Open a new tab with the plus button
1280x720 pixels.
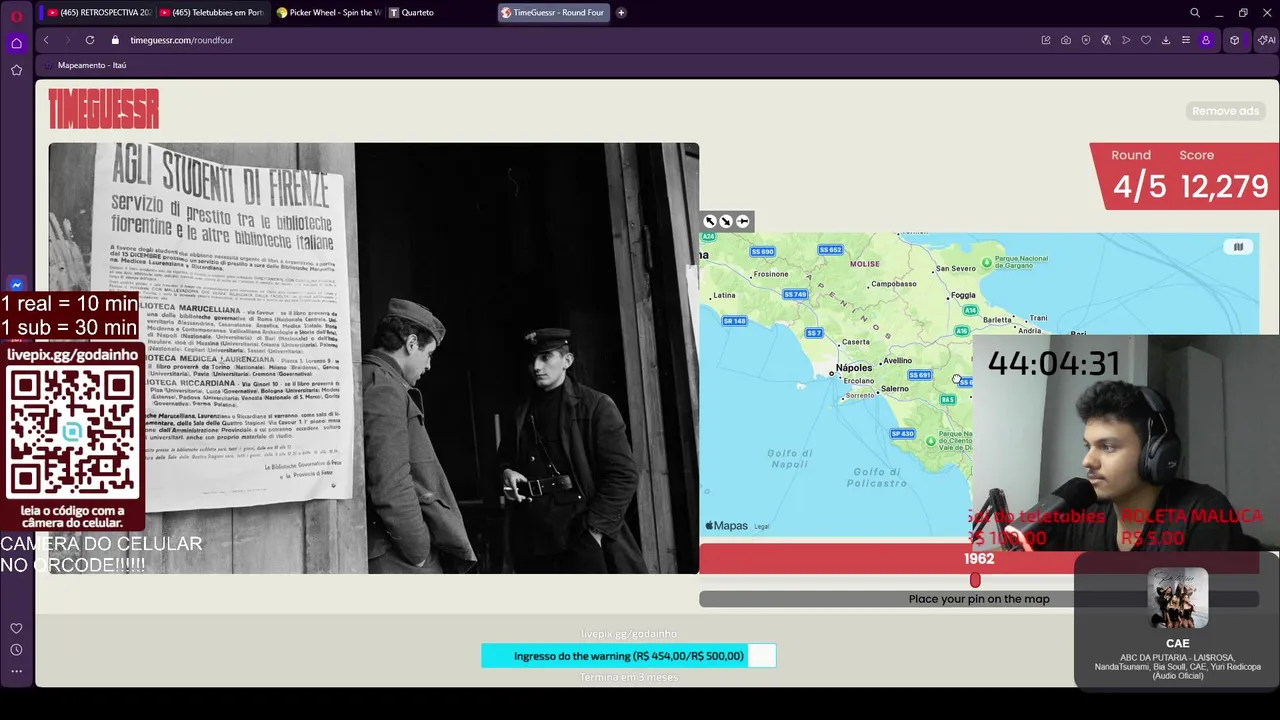tap(621, 13)
